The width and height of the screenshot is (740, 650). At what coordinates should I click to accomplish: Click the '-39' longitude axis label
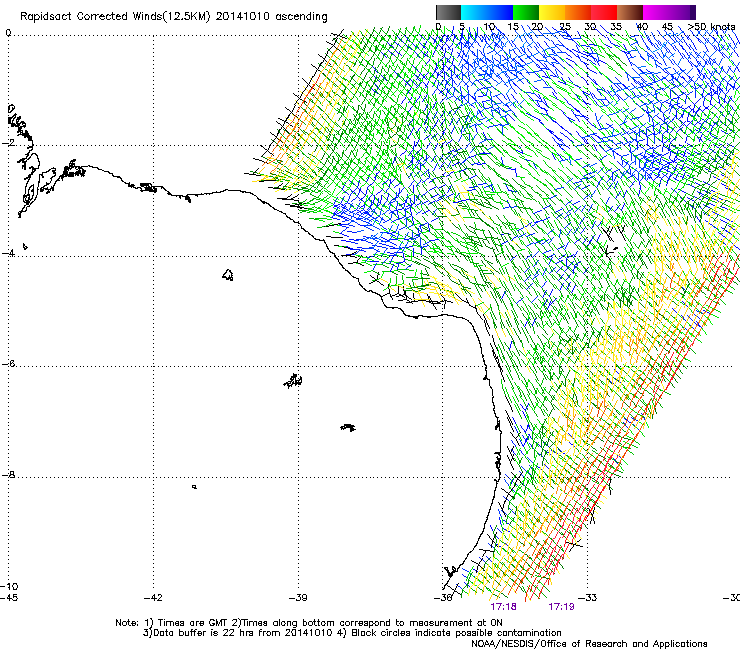(298, 598)
